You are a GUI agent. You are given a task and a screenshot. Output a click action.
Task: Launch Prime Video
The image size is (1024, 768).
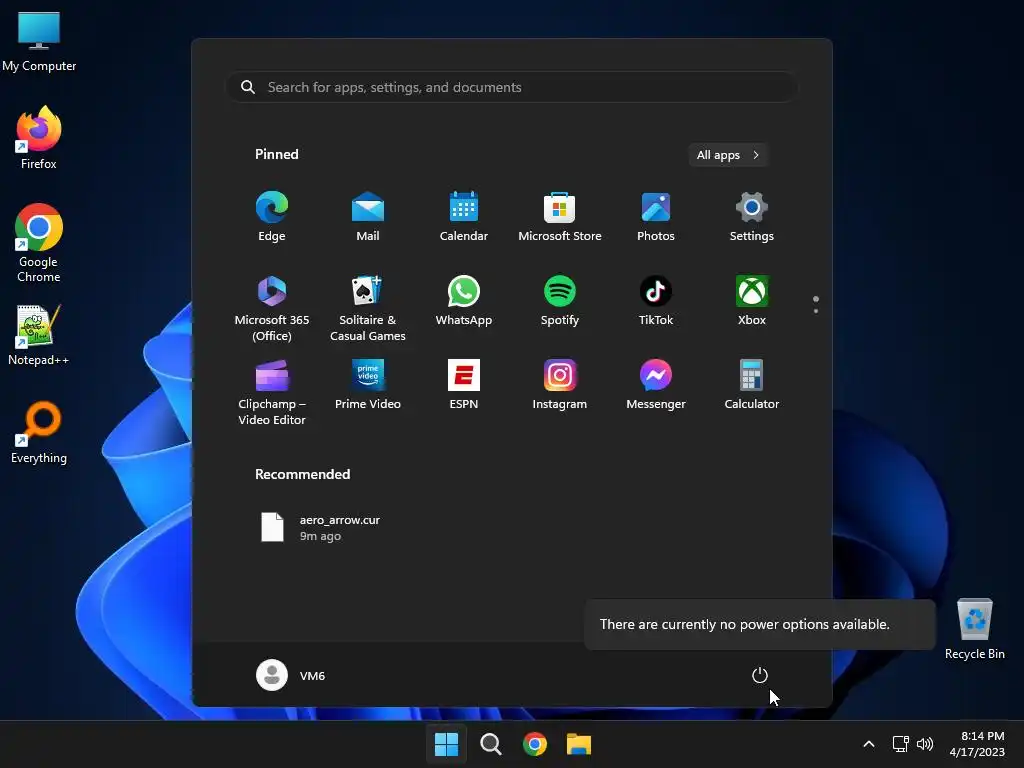click(x=368, y=385)
